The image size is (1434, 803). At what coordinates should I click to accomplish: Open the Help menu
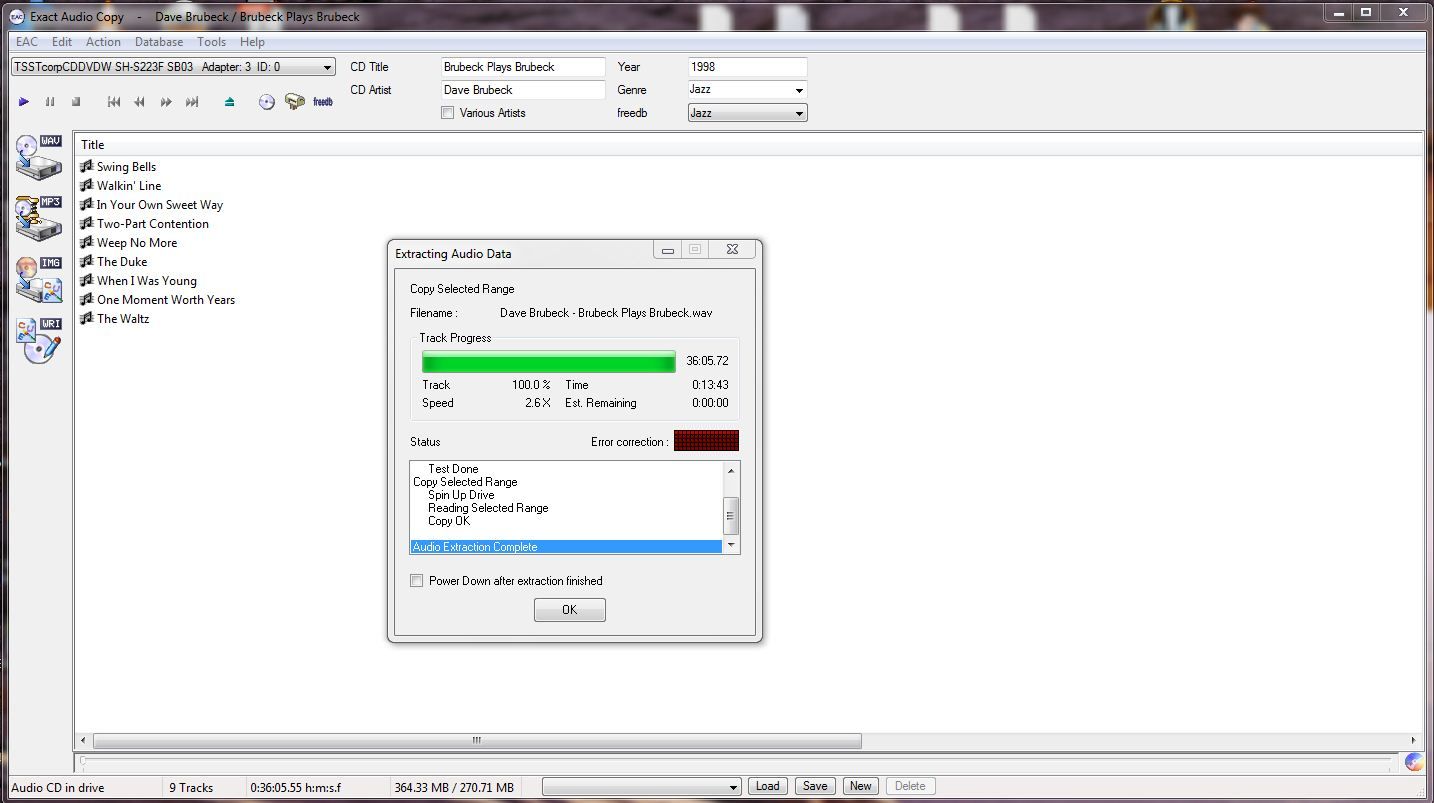point(252,42)
